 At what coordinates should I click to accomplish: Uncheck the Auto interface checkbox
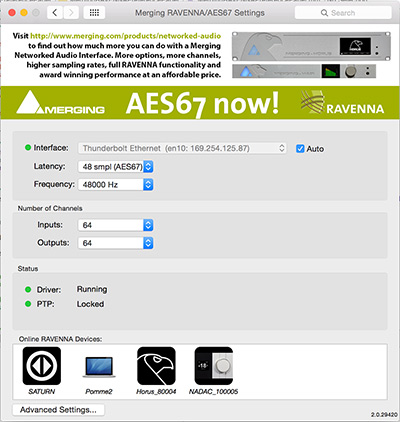pyautogui.click(x=300, y=149)
